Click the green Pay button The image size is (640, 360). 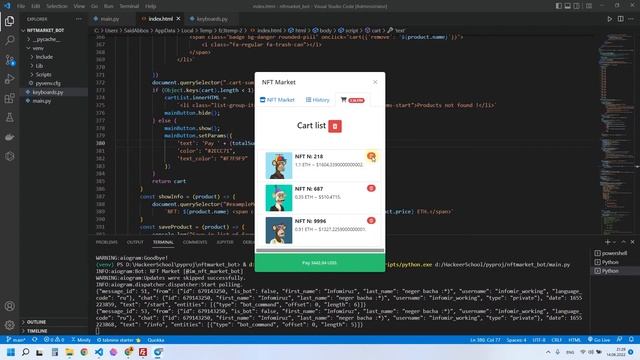click(320, 263)
